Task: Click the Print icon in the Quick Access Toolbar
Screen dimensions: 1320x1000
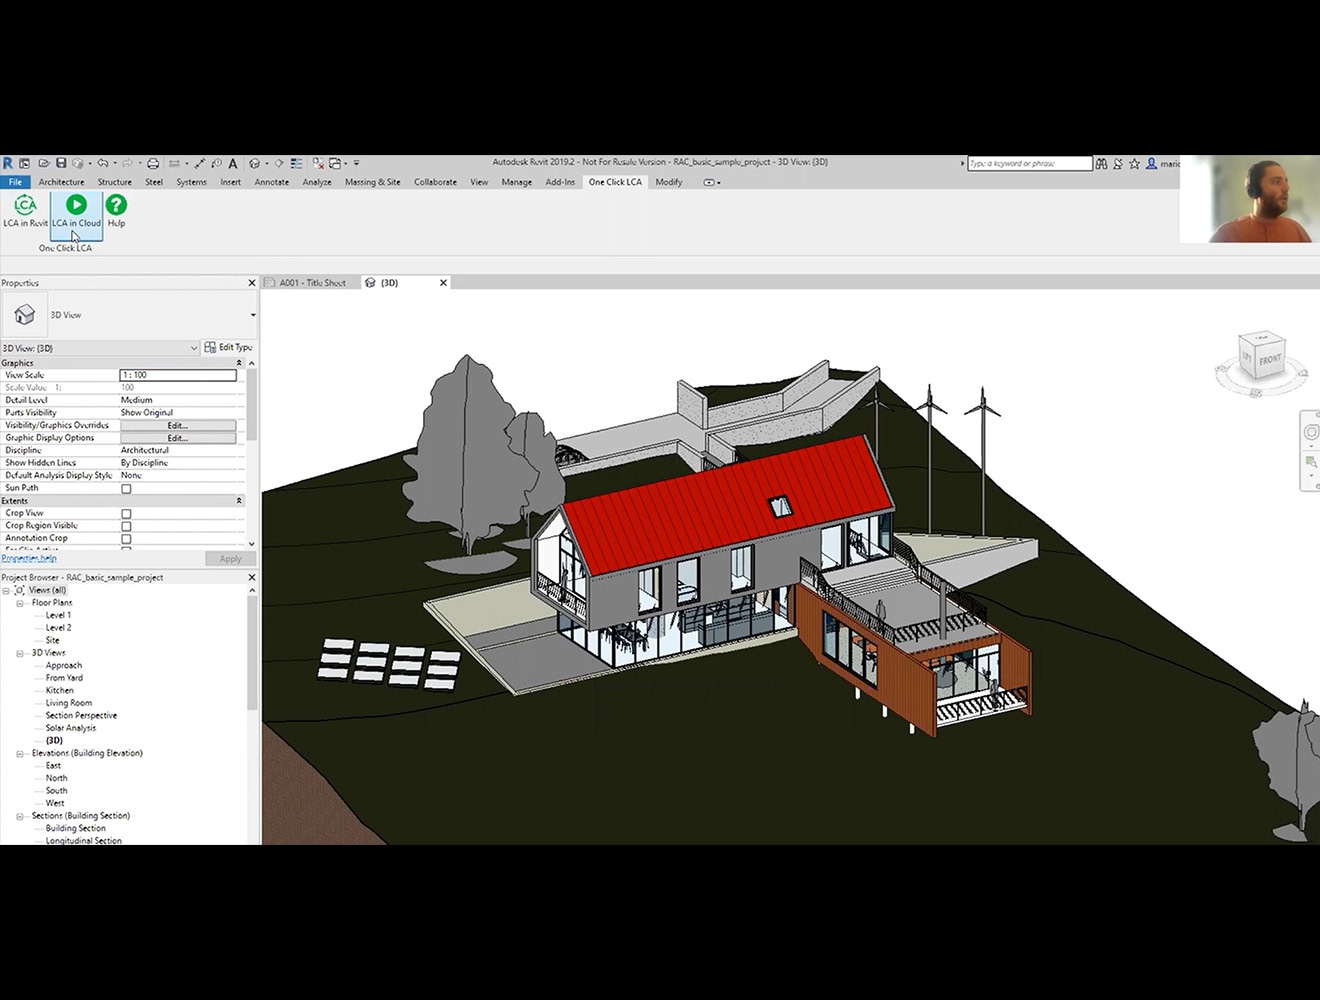Action: [152, 162]
